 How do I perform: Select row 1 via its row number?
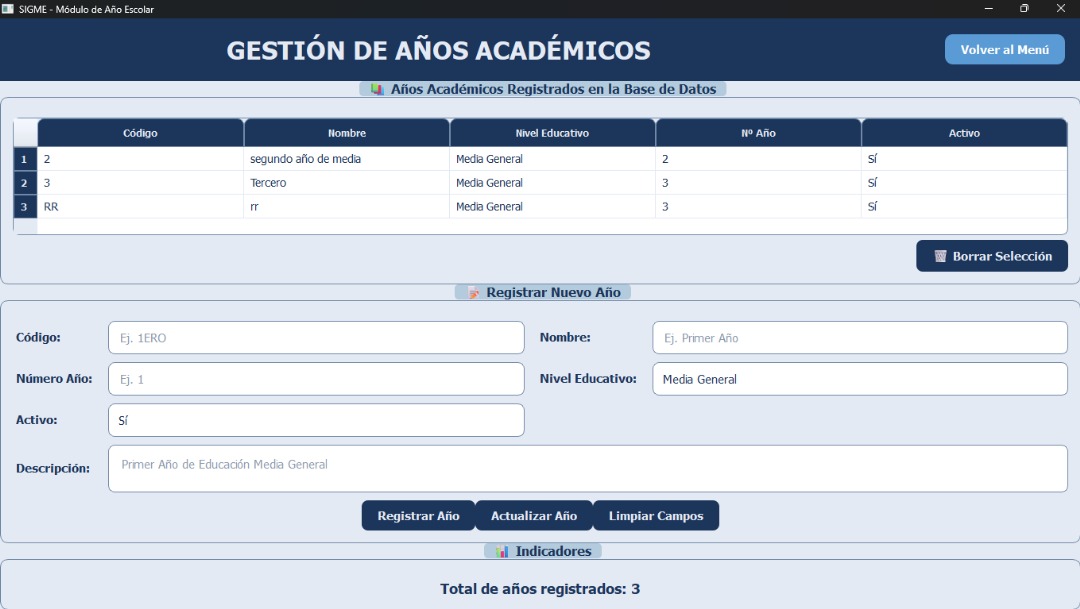[25, 159]
